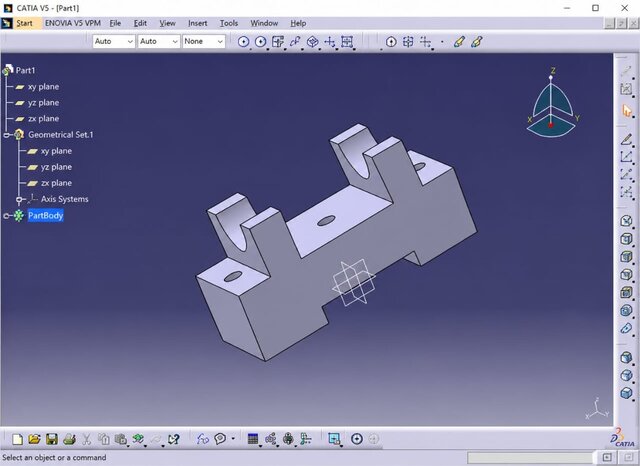Viewport: 640px width, 466px height.
Task: Open the first Auto dropdown
Action: (x=114, y=41)
